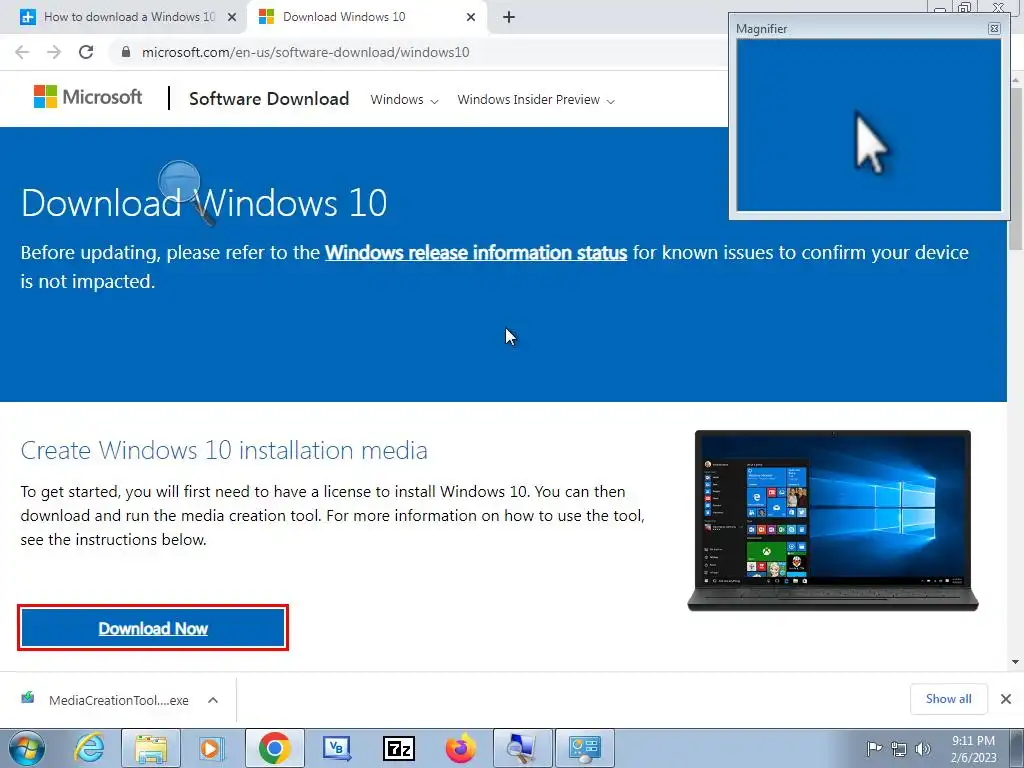Click the Magnifier taskbar icon

point(522,748)
